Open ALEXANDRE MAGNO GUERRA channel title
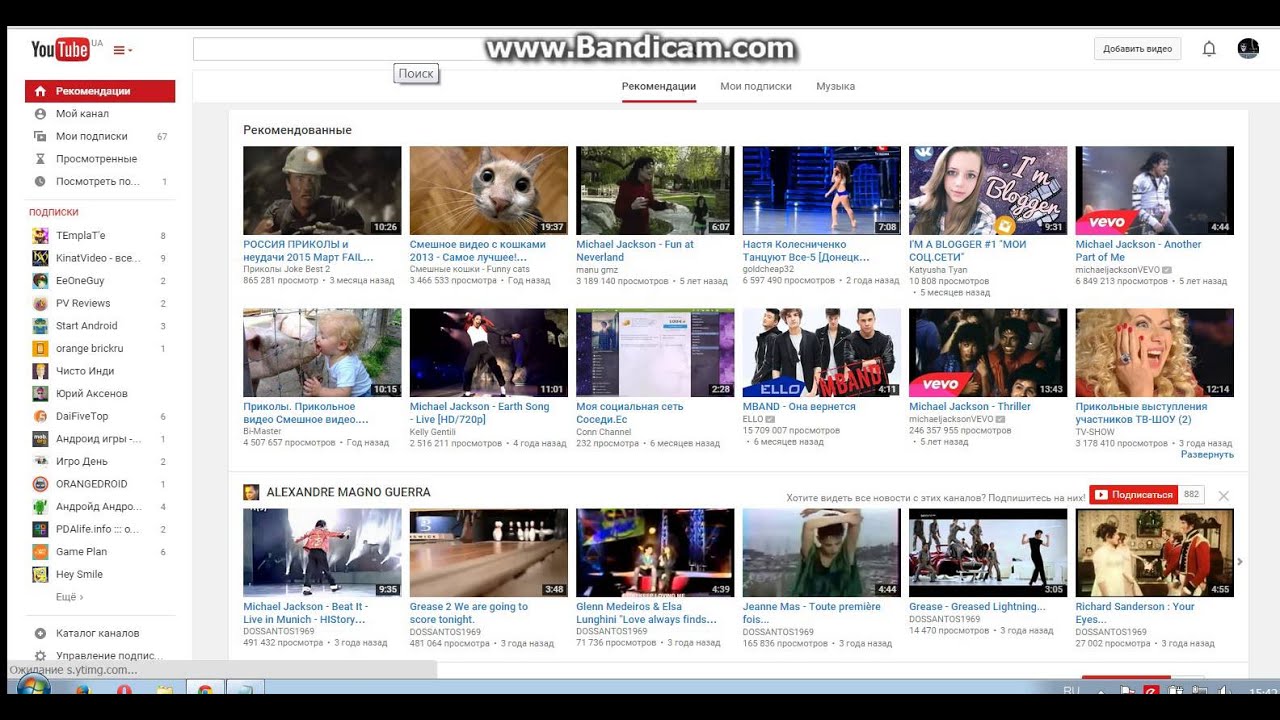1280x720 pixels. (348, 492)
